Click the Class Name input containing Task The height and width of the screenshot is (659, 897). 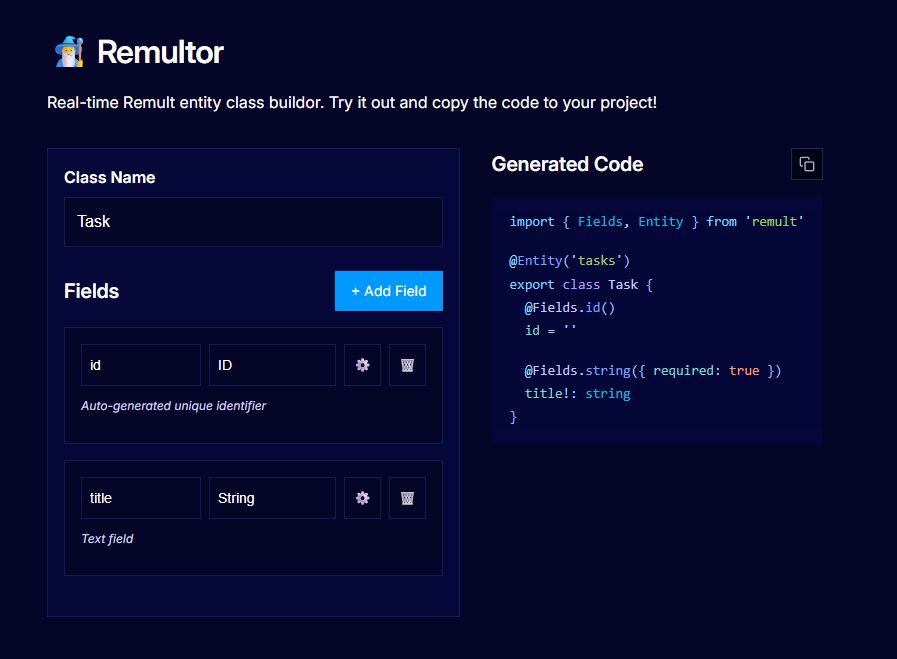(x=252, y=221)
